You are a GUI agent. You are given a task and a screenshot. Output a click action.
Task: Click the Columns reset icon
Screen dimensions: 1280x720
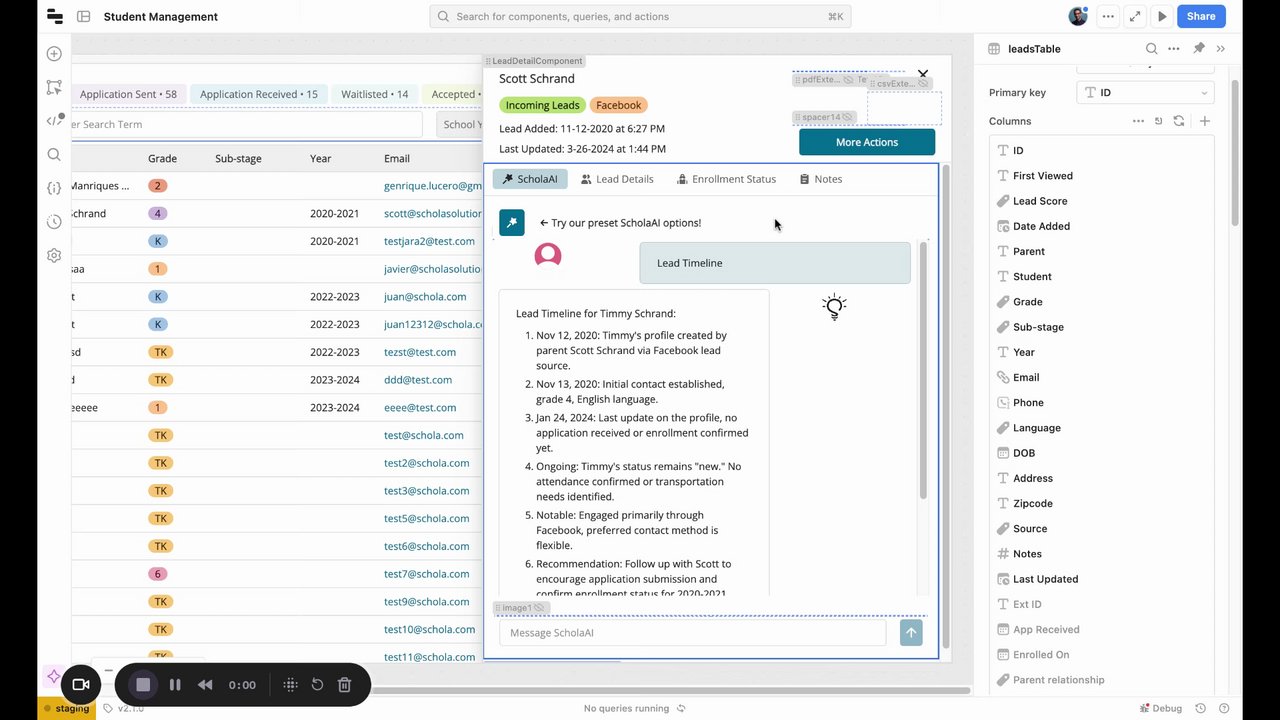[1159, 121]
